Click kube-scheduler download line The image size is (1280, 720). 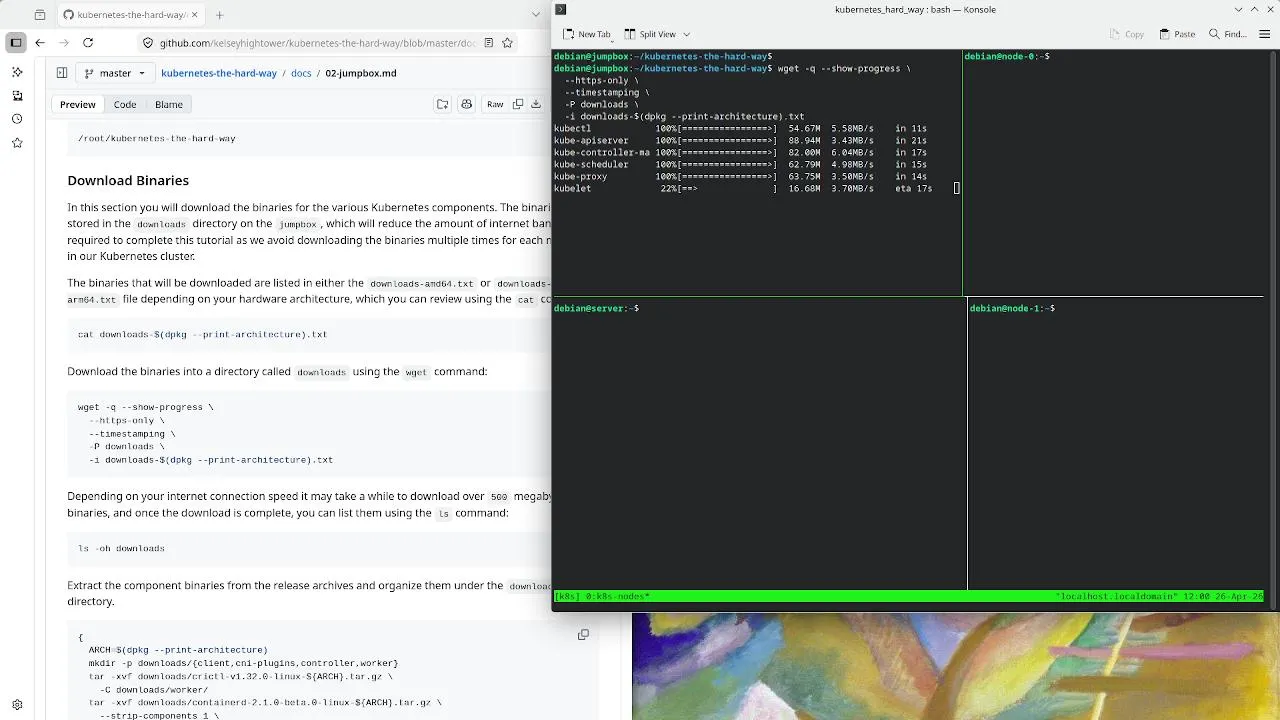coord(740,164)
